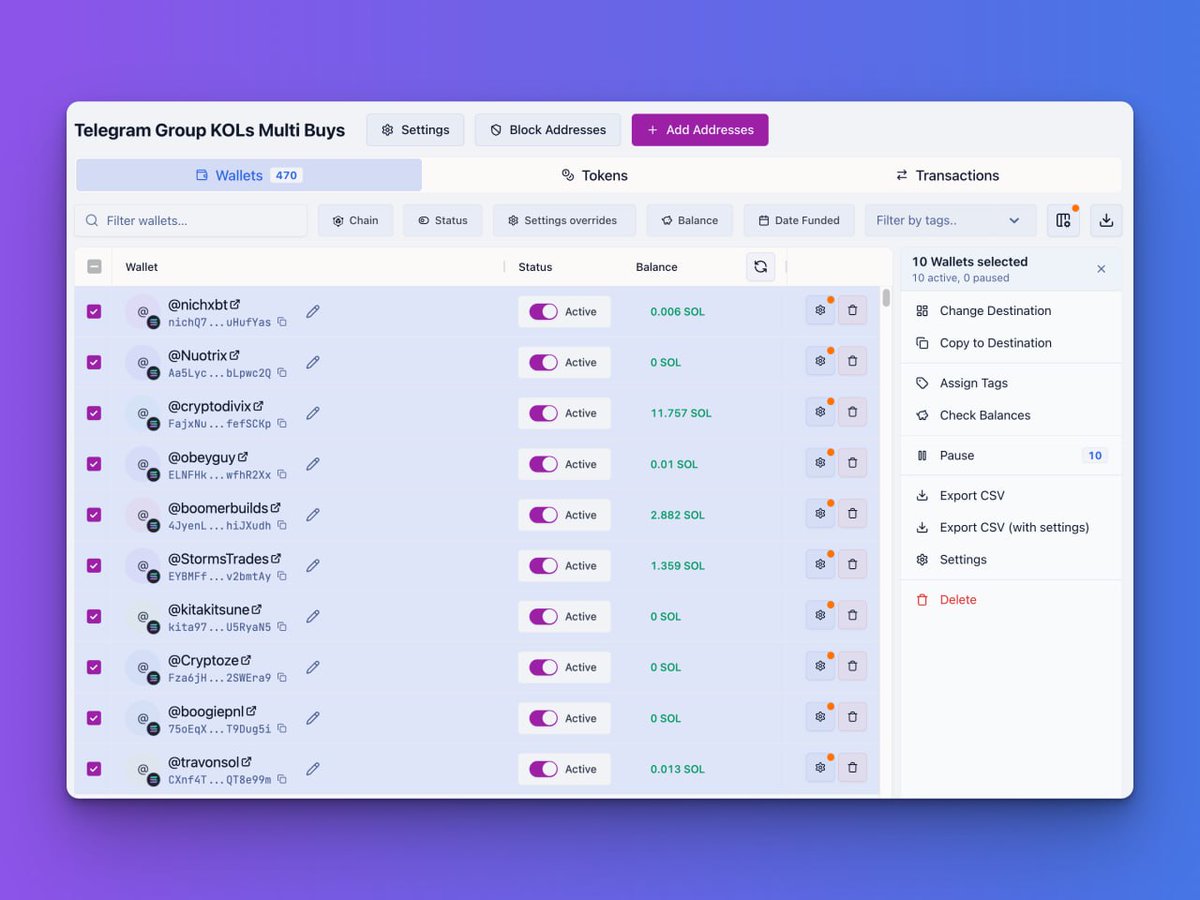Uncheck the @boomerbuilds wallet checkbox
1200x900 pixels.
94,515
